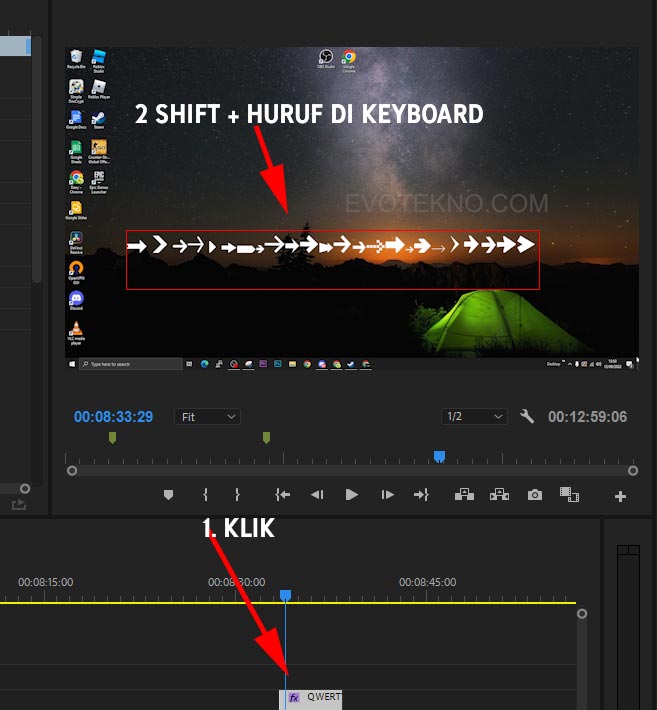657x710 pixels.
Task: Step forward one frame
Action: [x=387, y=494]
